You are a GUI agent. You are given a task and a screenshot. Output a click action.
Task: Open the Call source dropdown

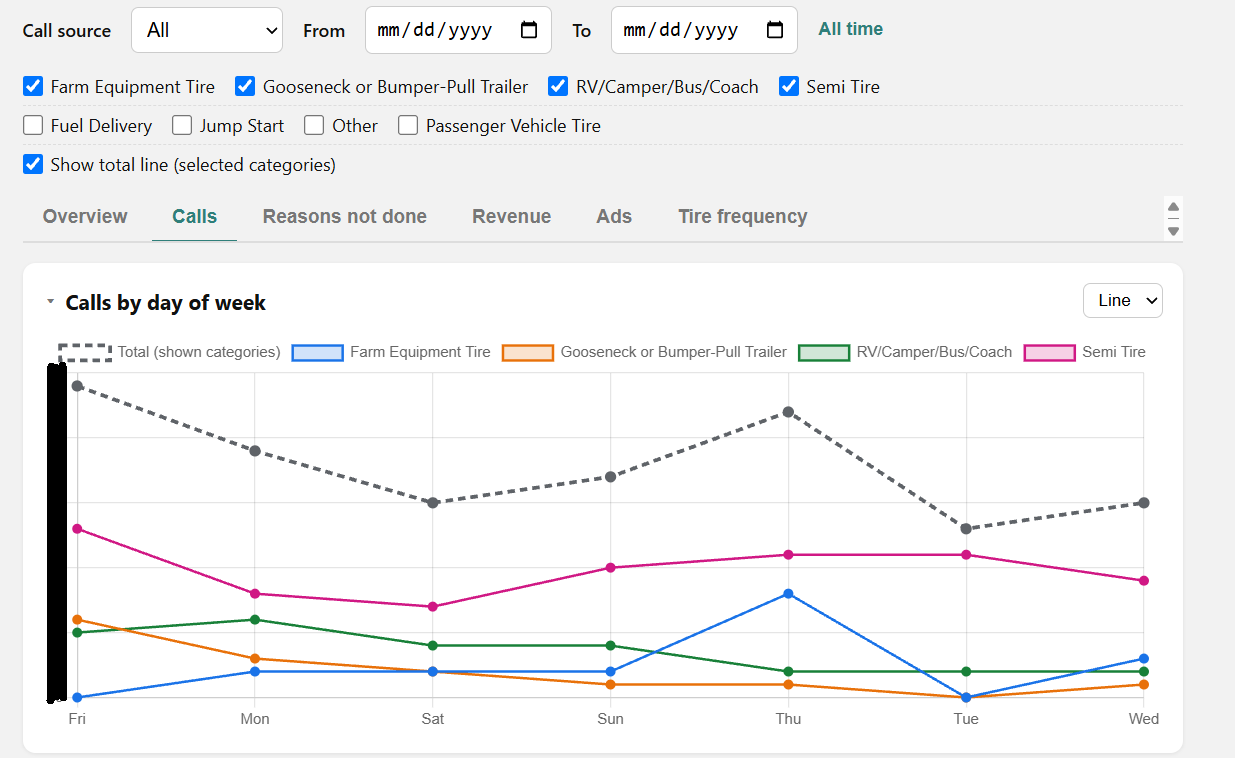[x=207, y=30]
